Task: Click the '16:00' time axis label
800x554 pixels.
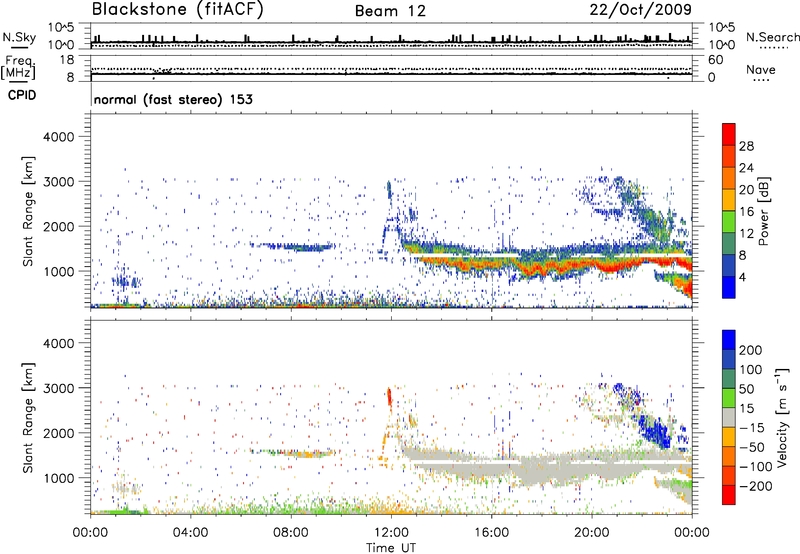Action: point(491,533)
